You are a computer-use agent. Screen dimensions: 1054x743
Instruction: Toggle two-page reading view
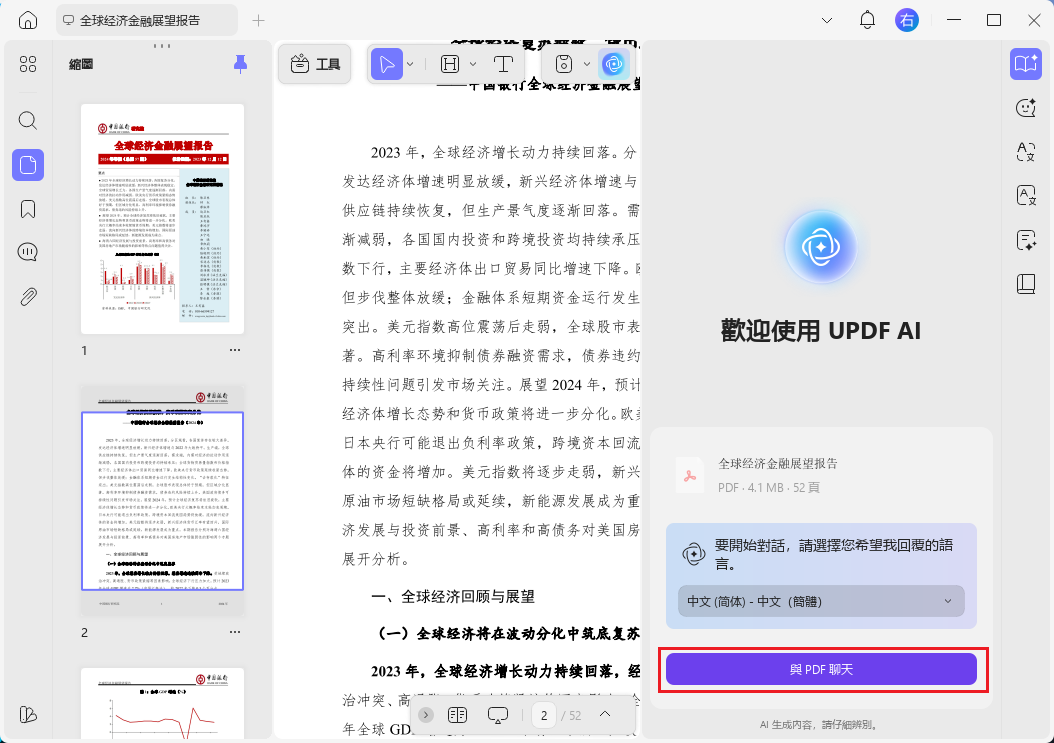(x=458, y=714)
